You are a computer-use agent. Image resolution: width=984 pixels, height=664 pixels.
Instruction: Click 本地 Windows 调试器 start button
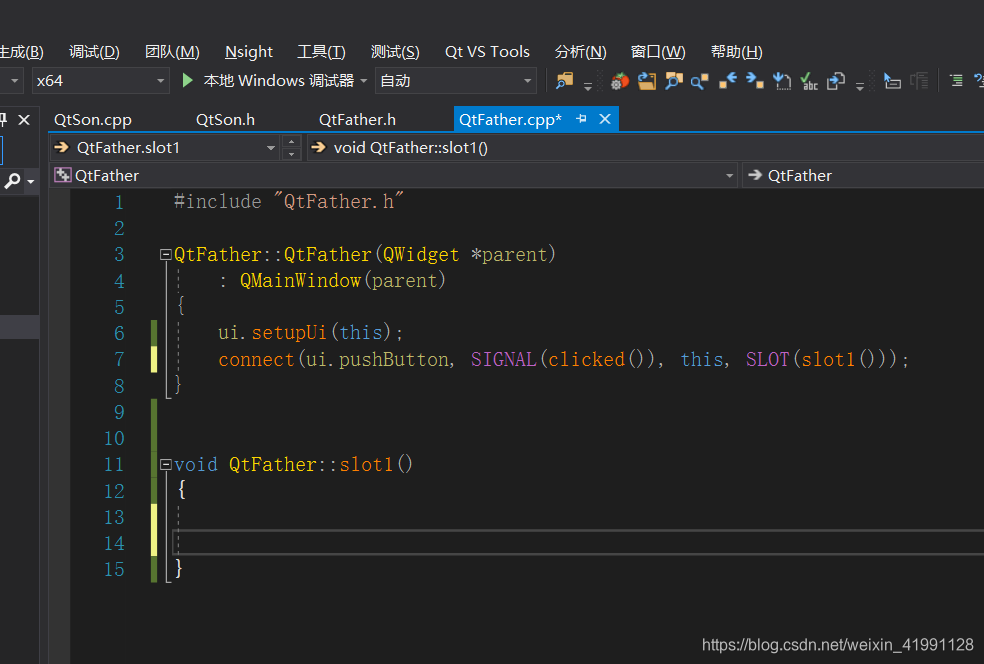click(279, 80)
